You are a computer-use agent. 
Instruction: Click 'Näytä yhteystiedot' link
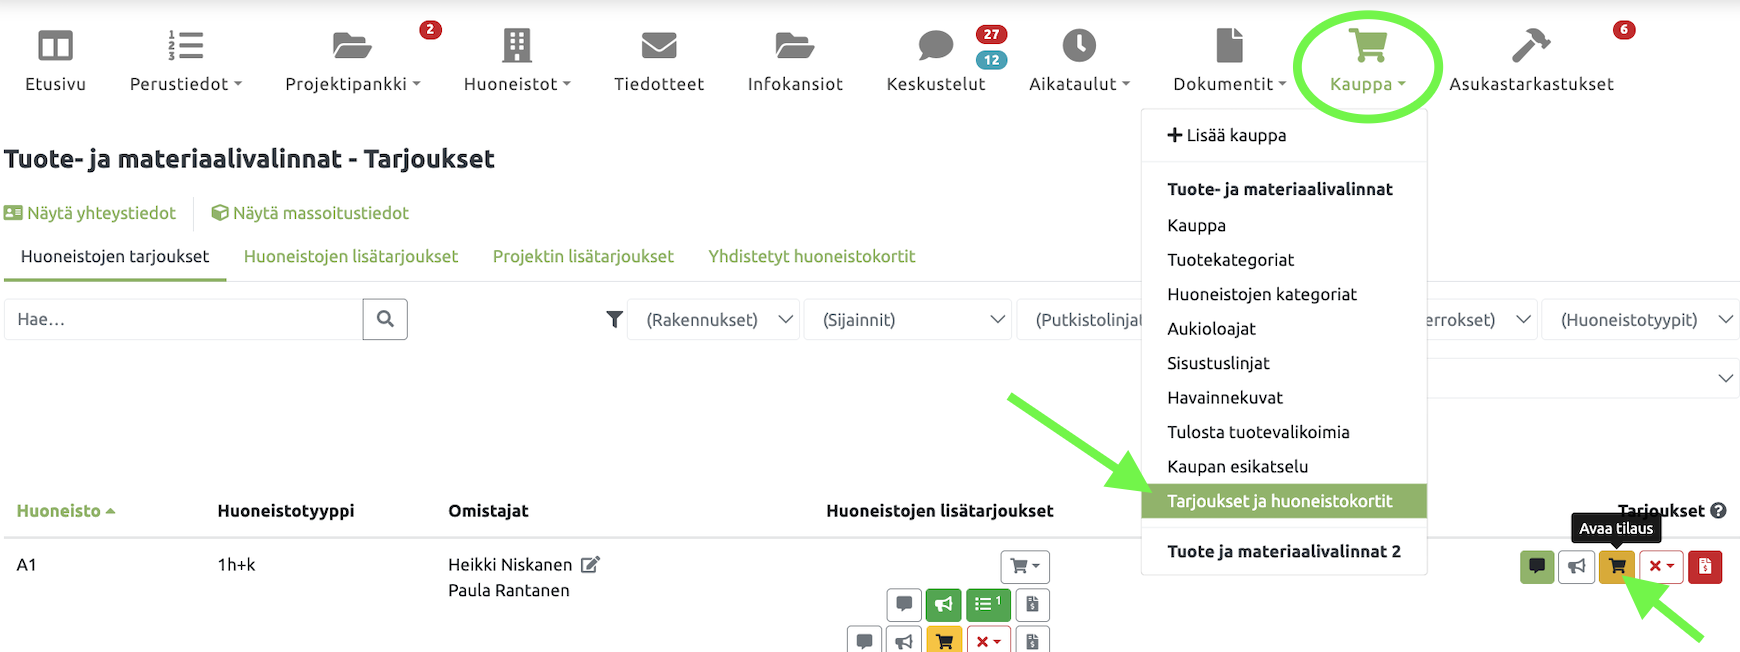[90, 213]
